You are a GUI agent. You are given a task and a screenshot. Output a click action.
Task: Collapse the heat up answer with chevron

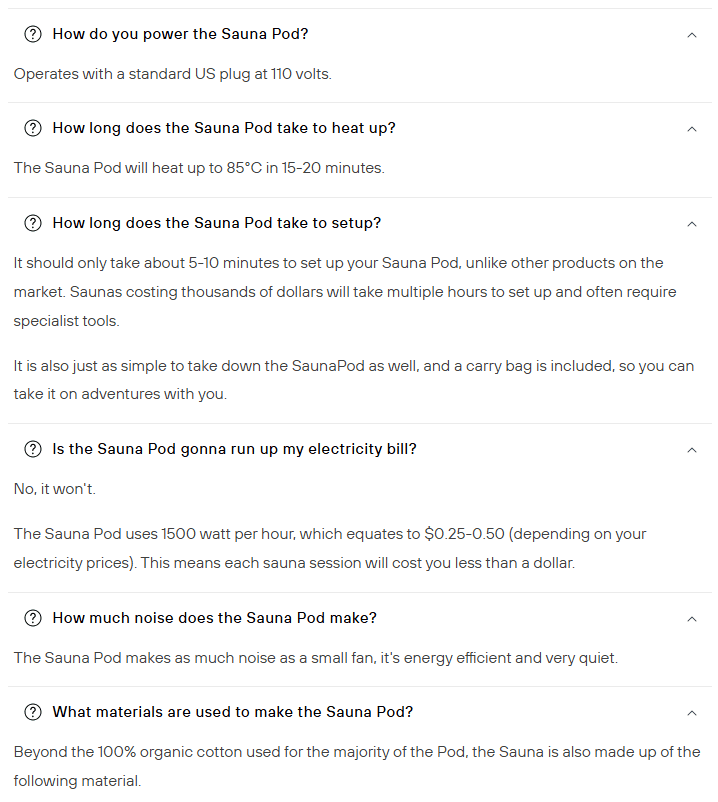[692, 129]
